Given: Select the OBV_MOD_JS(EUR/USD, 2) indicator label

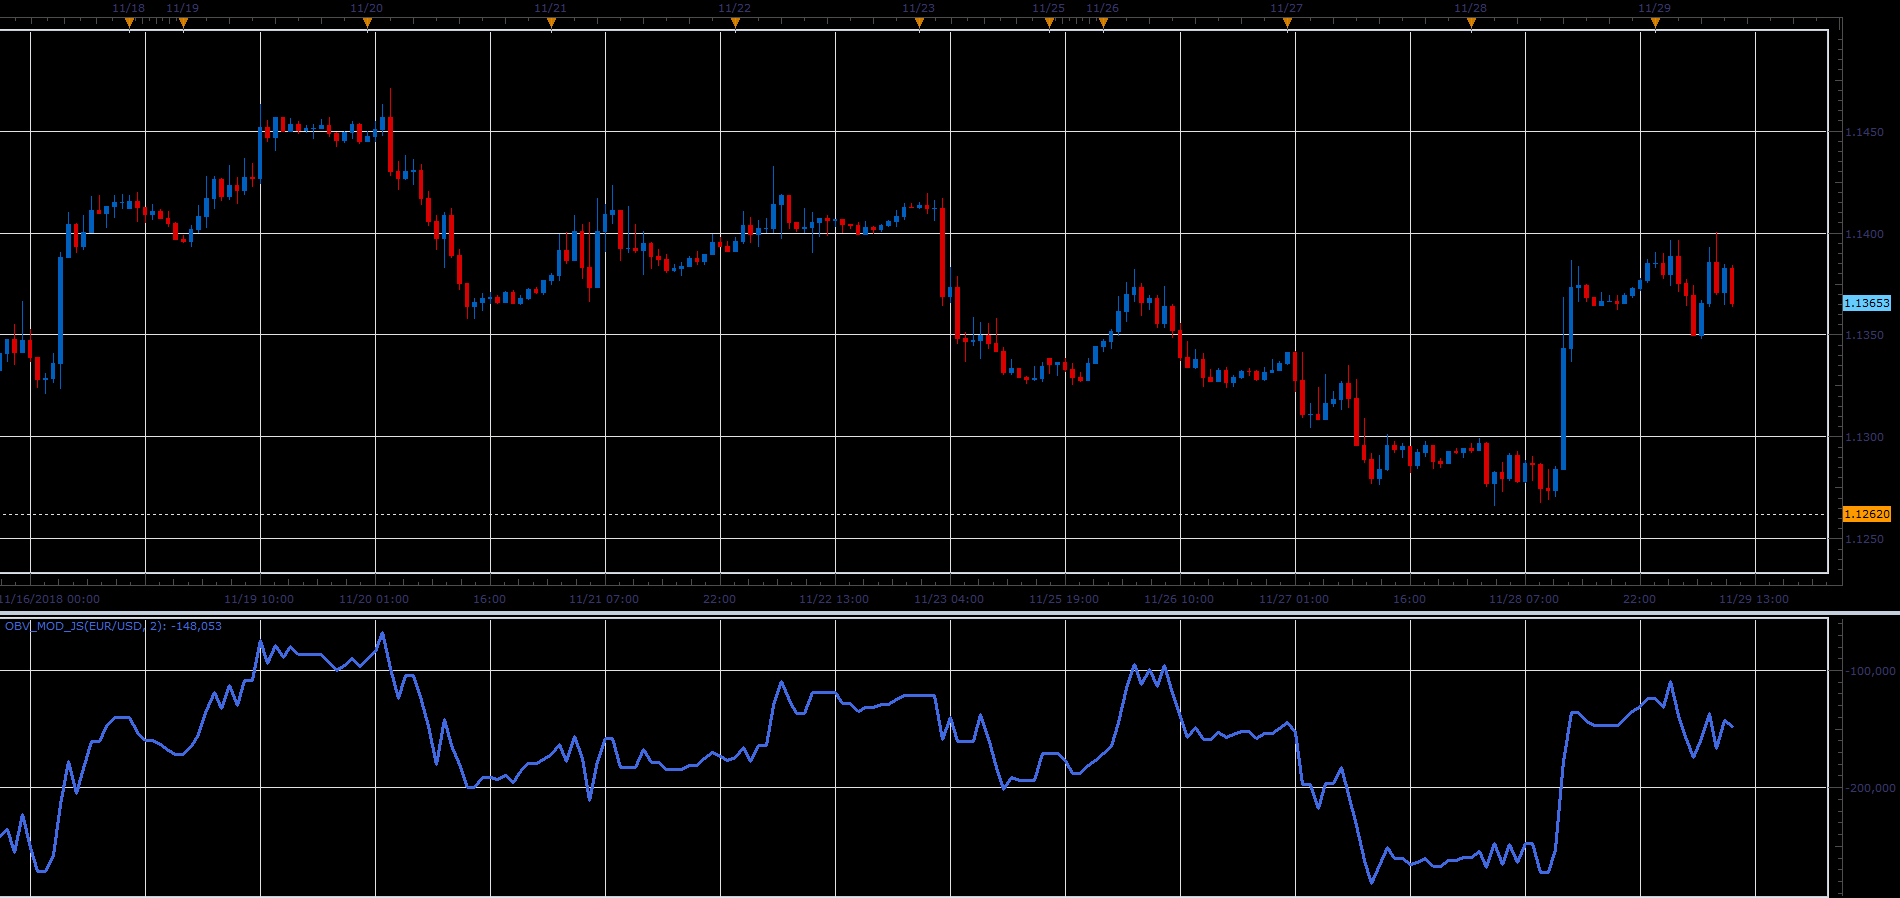Looking at the screenshot, I should pyautogui.click(x=113, y=626).
